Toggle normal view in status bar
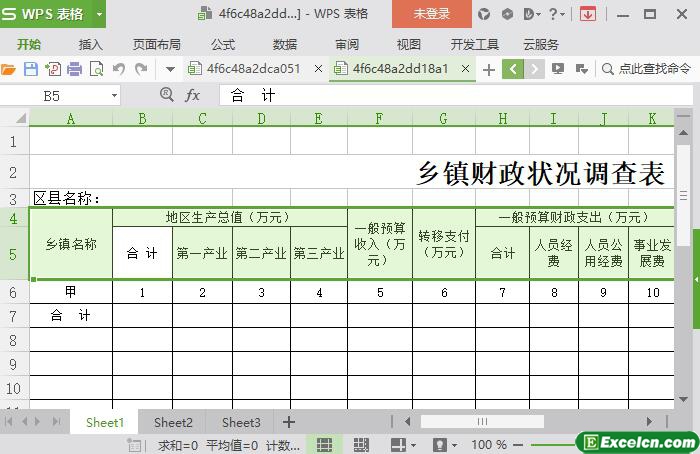 (x=325, y=444)
